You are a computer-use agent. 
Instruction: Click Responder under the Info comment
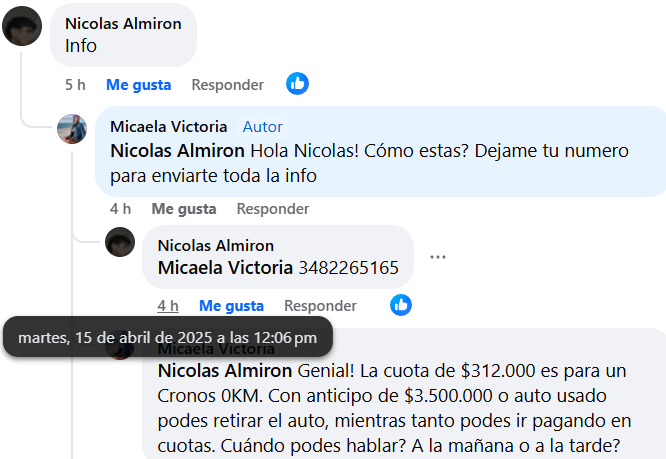(x=228, y=84)
